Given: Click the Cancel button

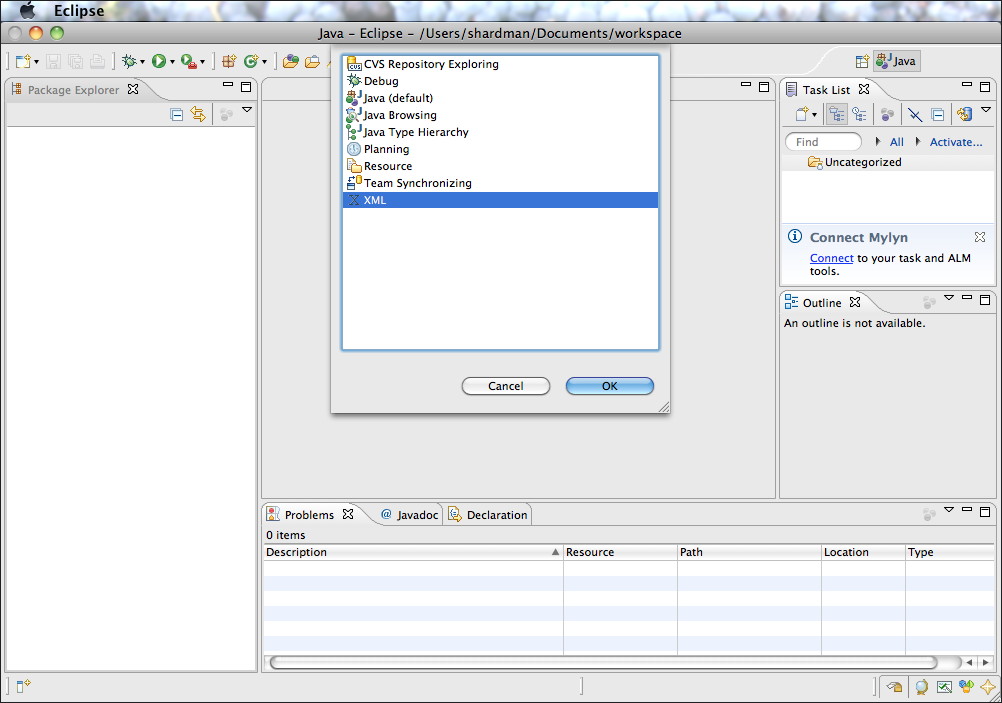Looking at the screenshot, I should [505, 386].
